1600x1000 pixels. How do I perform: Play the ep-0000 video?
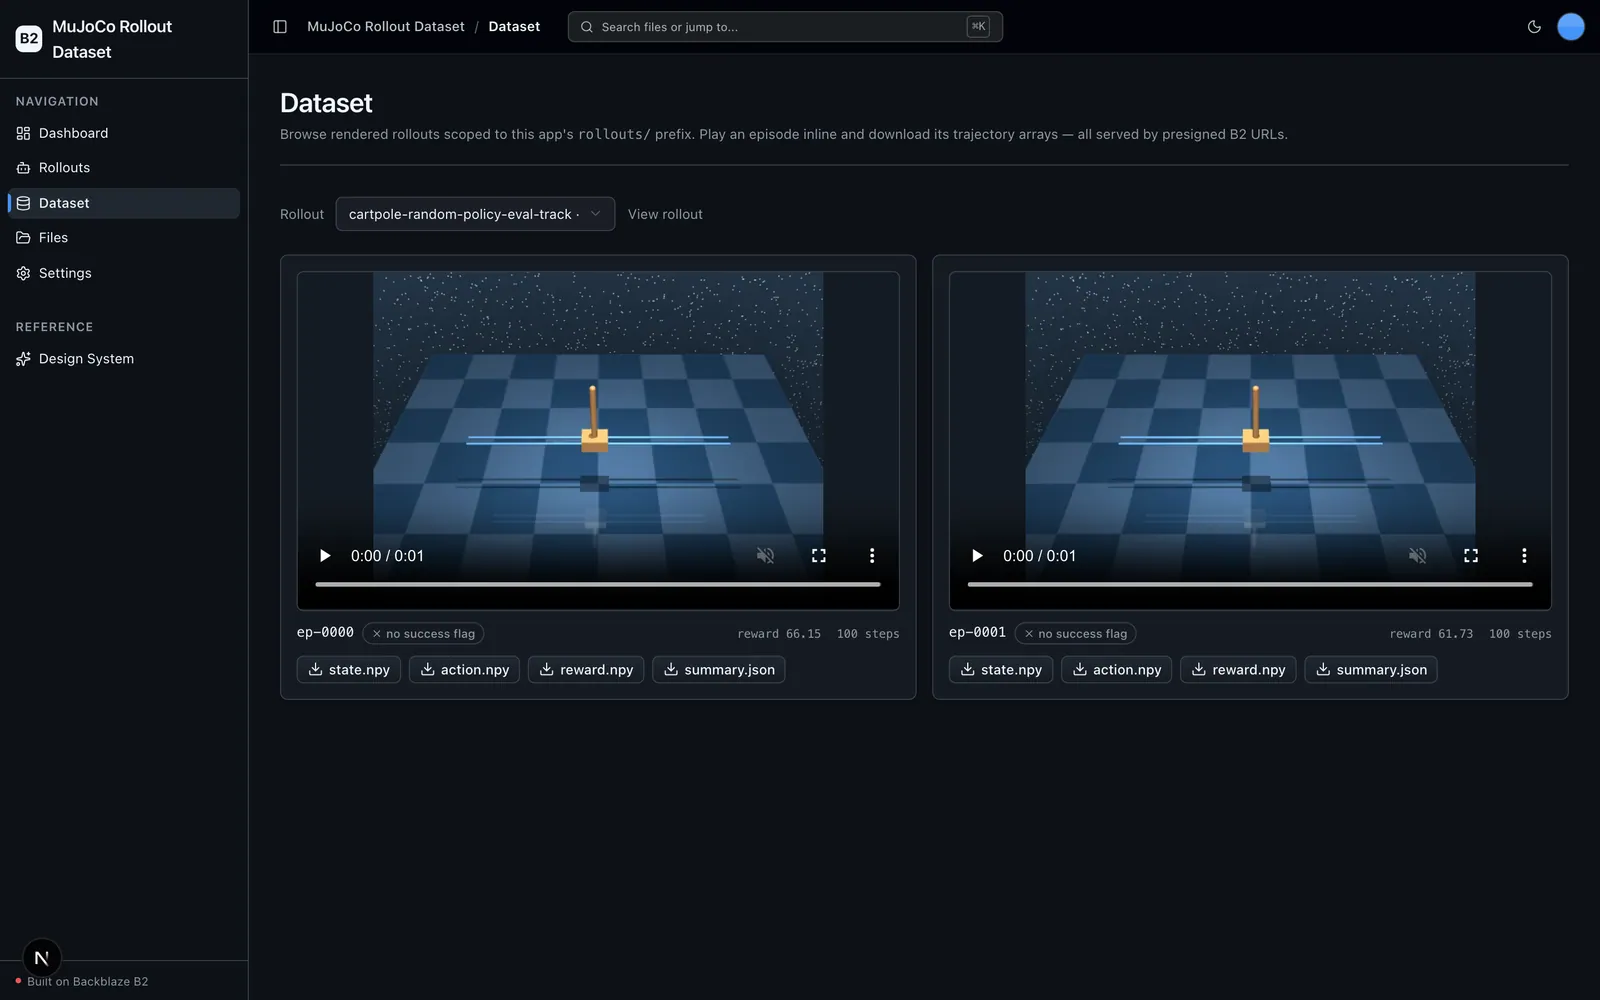325,556
